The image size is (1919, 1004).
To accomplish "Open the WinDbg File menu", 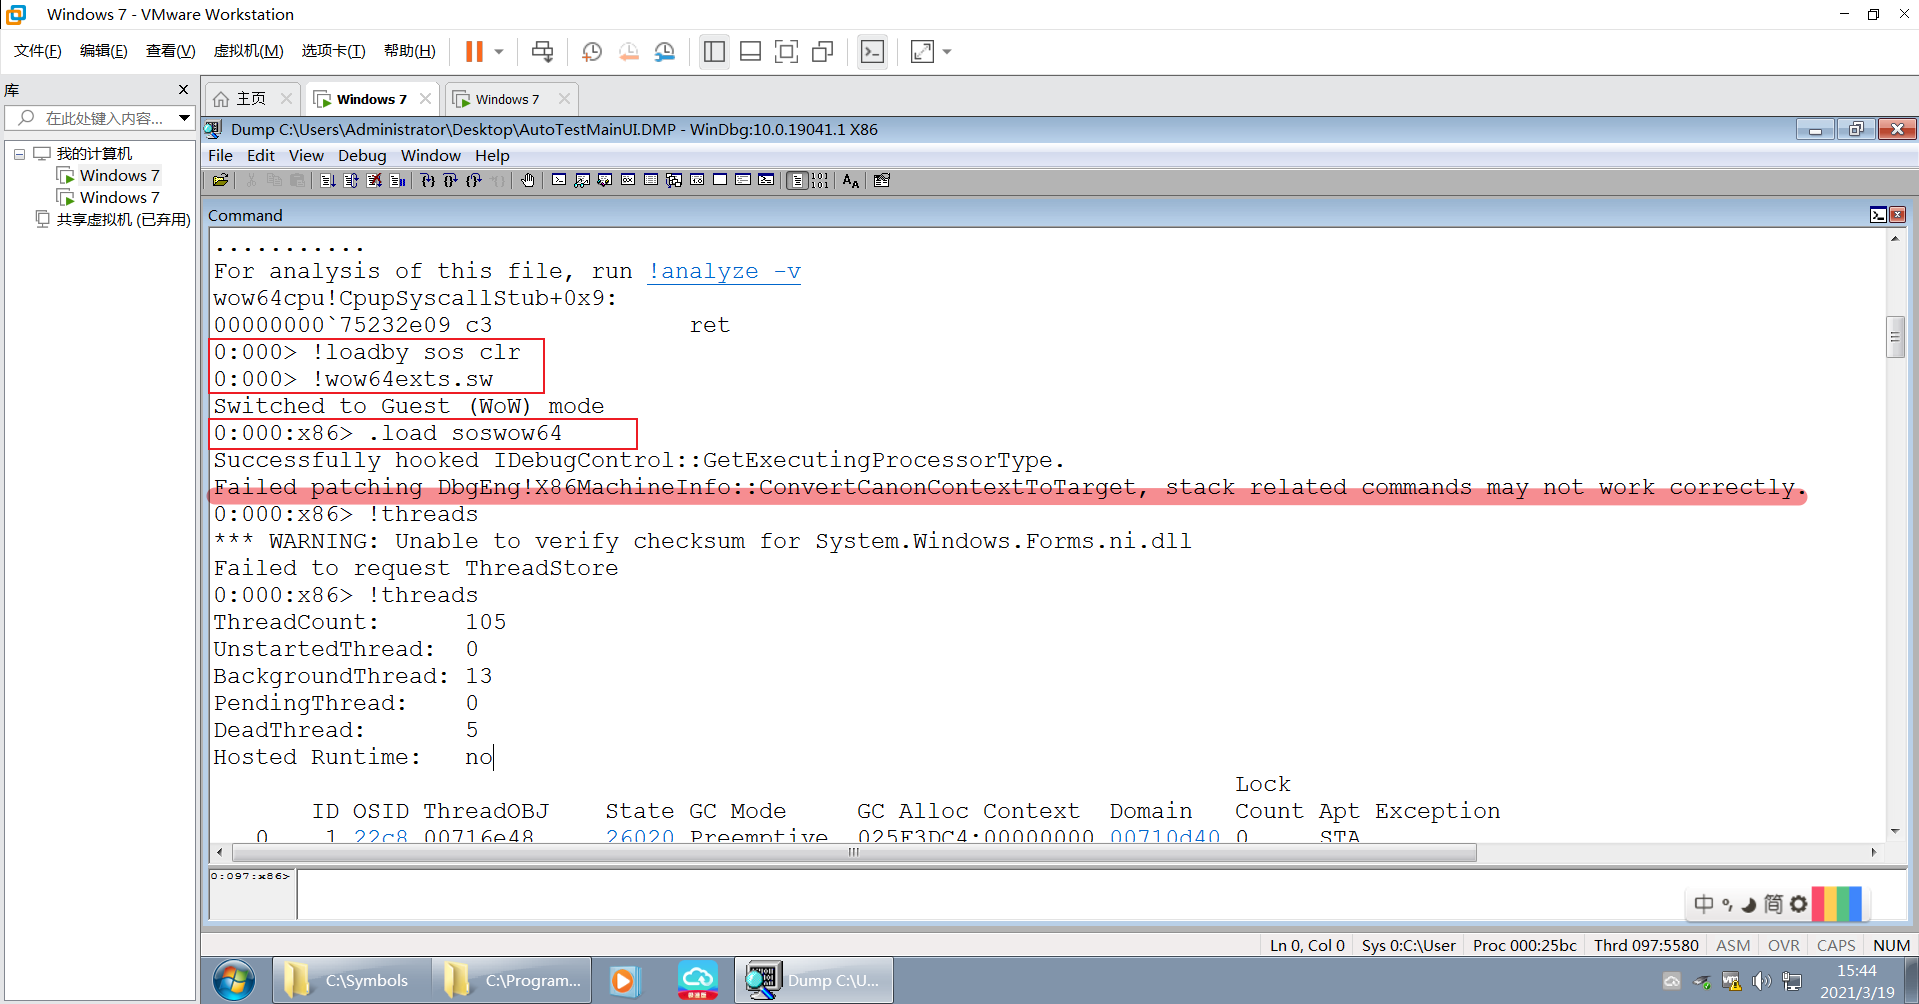I will tap(220, 155).
